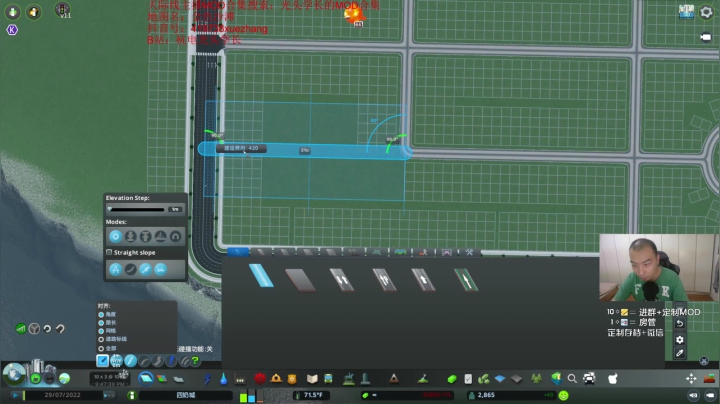Open the landscaping terrain tool icon
This screenshot has width=720, height=404.
click(x=423, y=379)
